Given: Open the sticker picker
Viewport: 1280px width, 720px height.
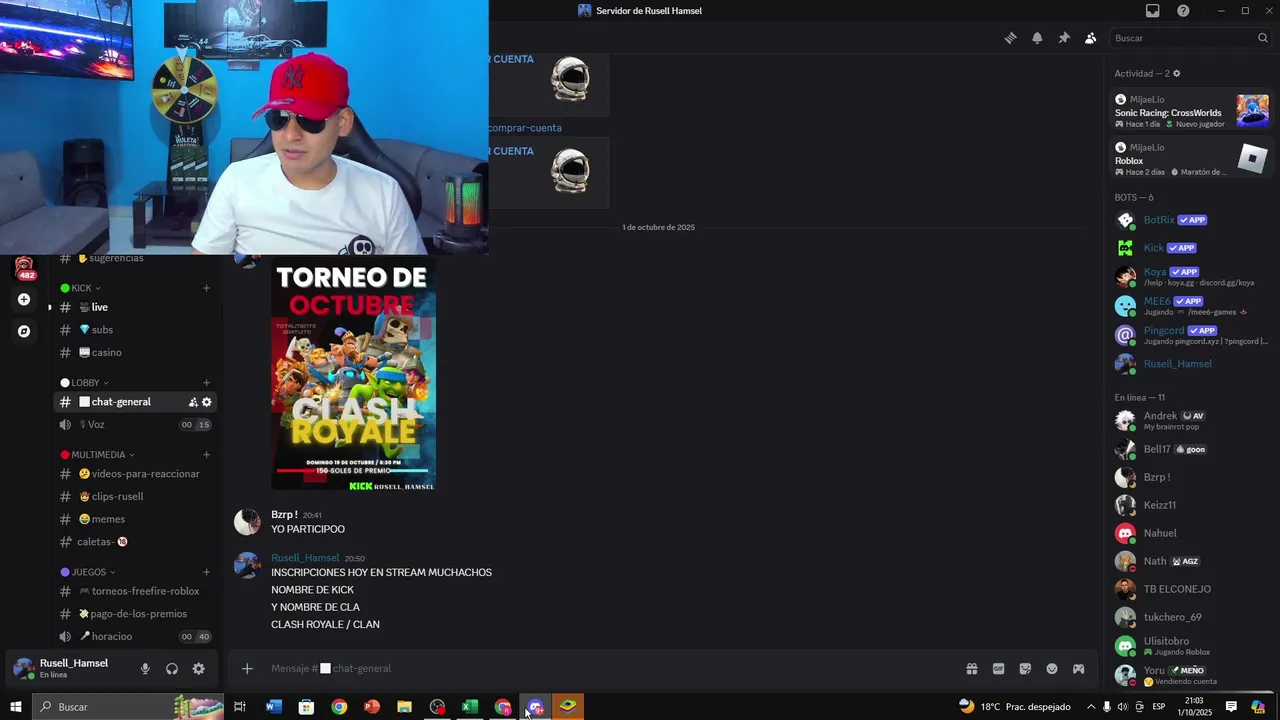Looking at the screenshot, I should click(1025, 669).
